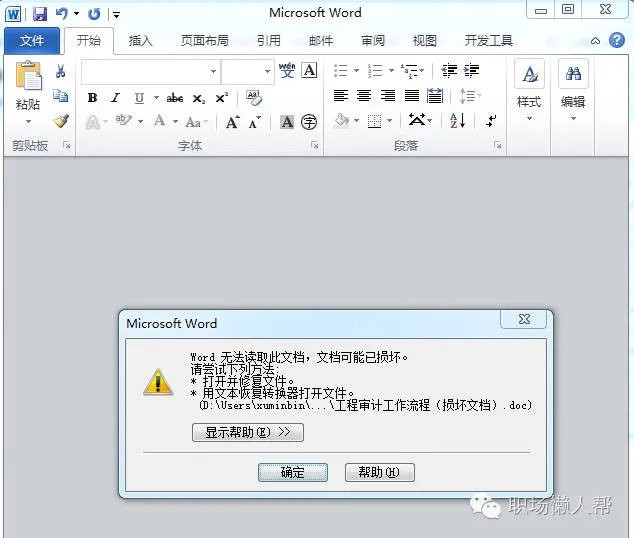Toggle Italic formatting
This screenshot has height=538, width=634.
(116, 98)
